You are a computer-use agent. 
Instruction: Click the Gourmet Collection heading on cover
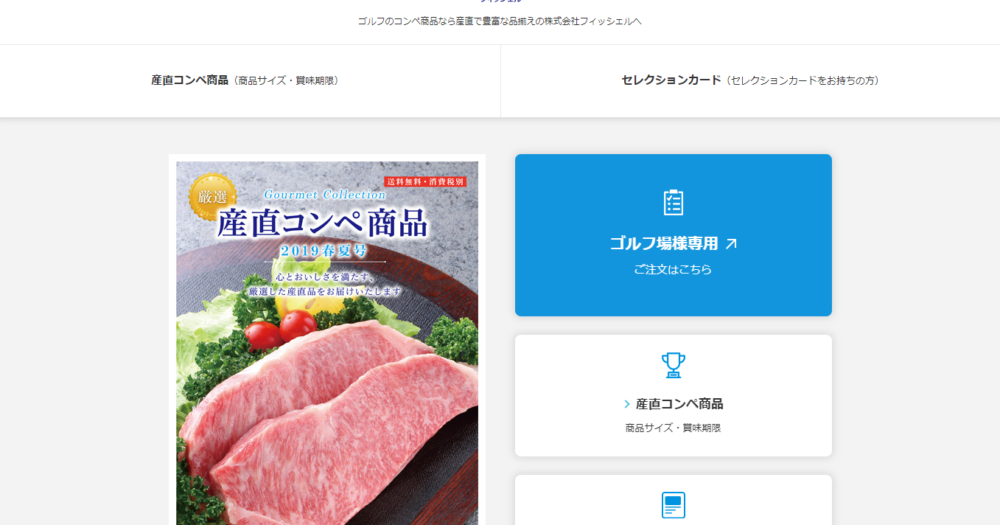coord(325,194)
